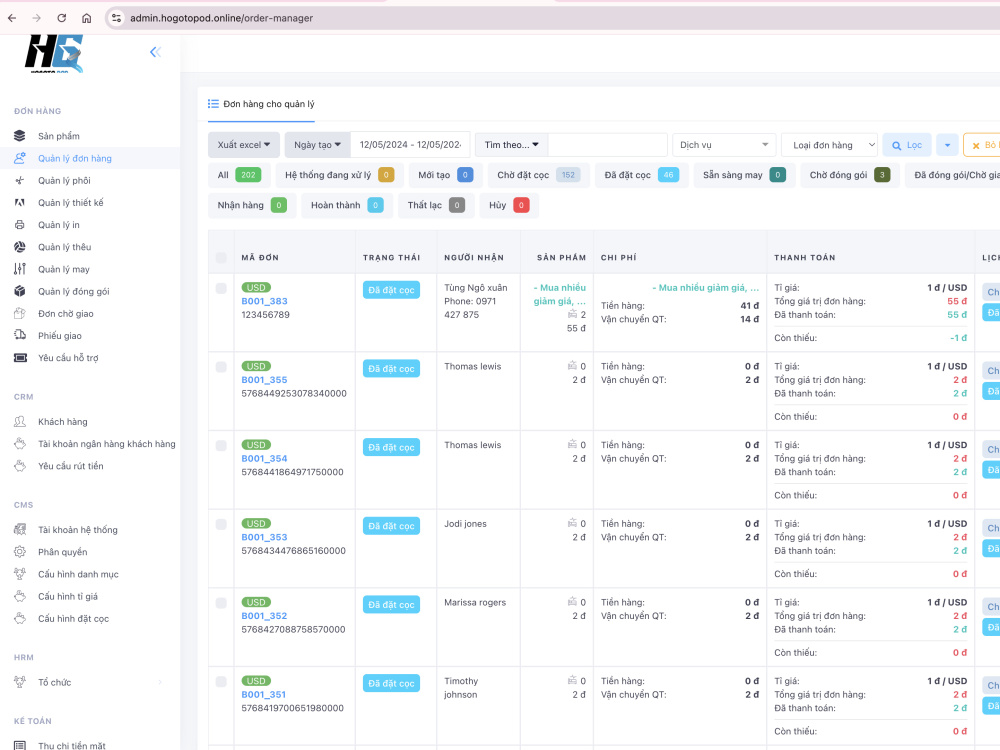
Task: Select the Mới tạo status tab
Action: pyautogui.click(x=445, y=175)
